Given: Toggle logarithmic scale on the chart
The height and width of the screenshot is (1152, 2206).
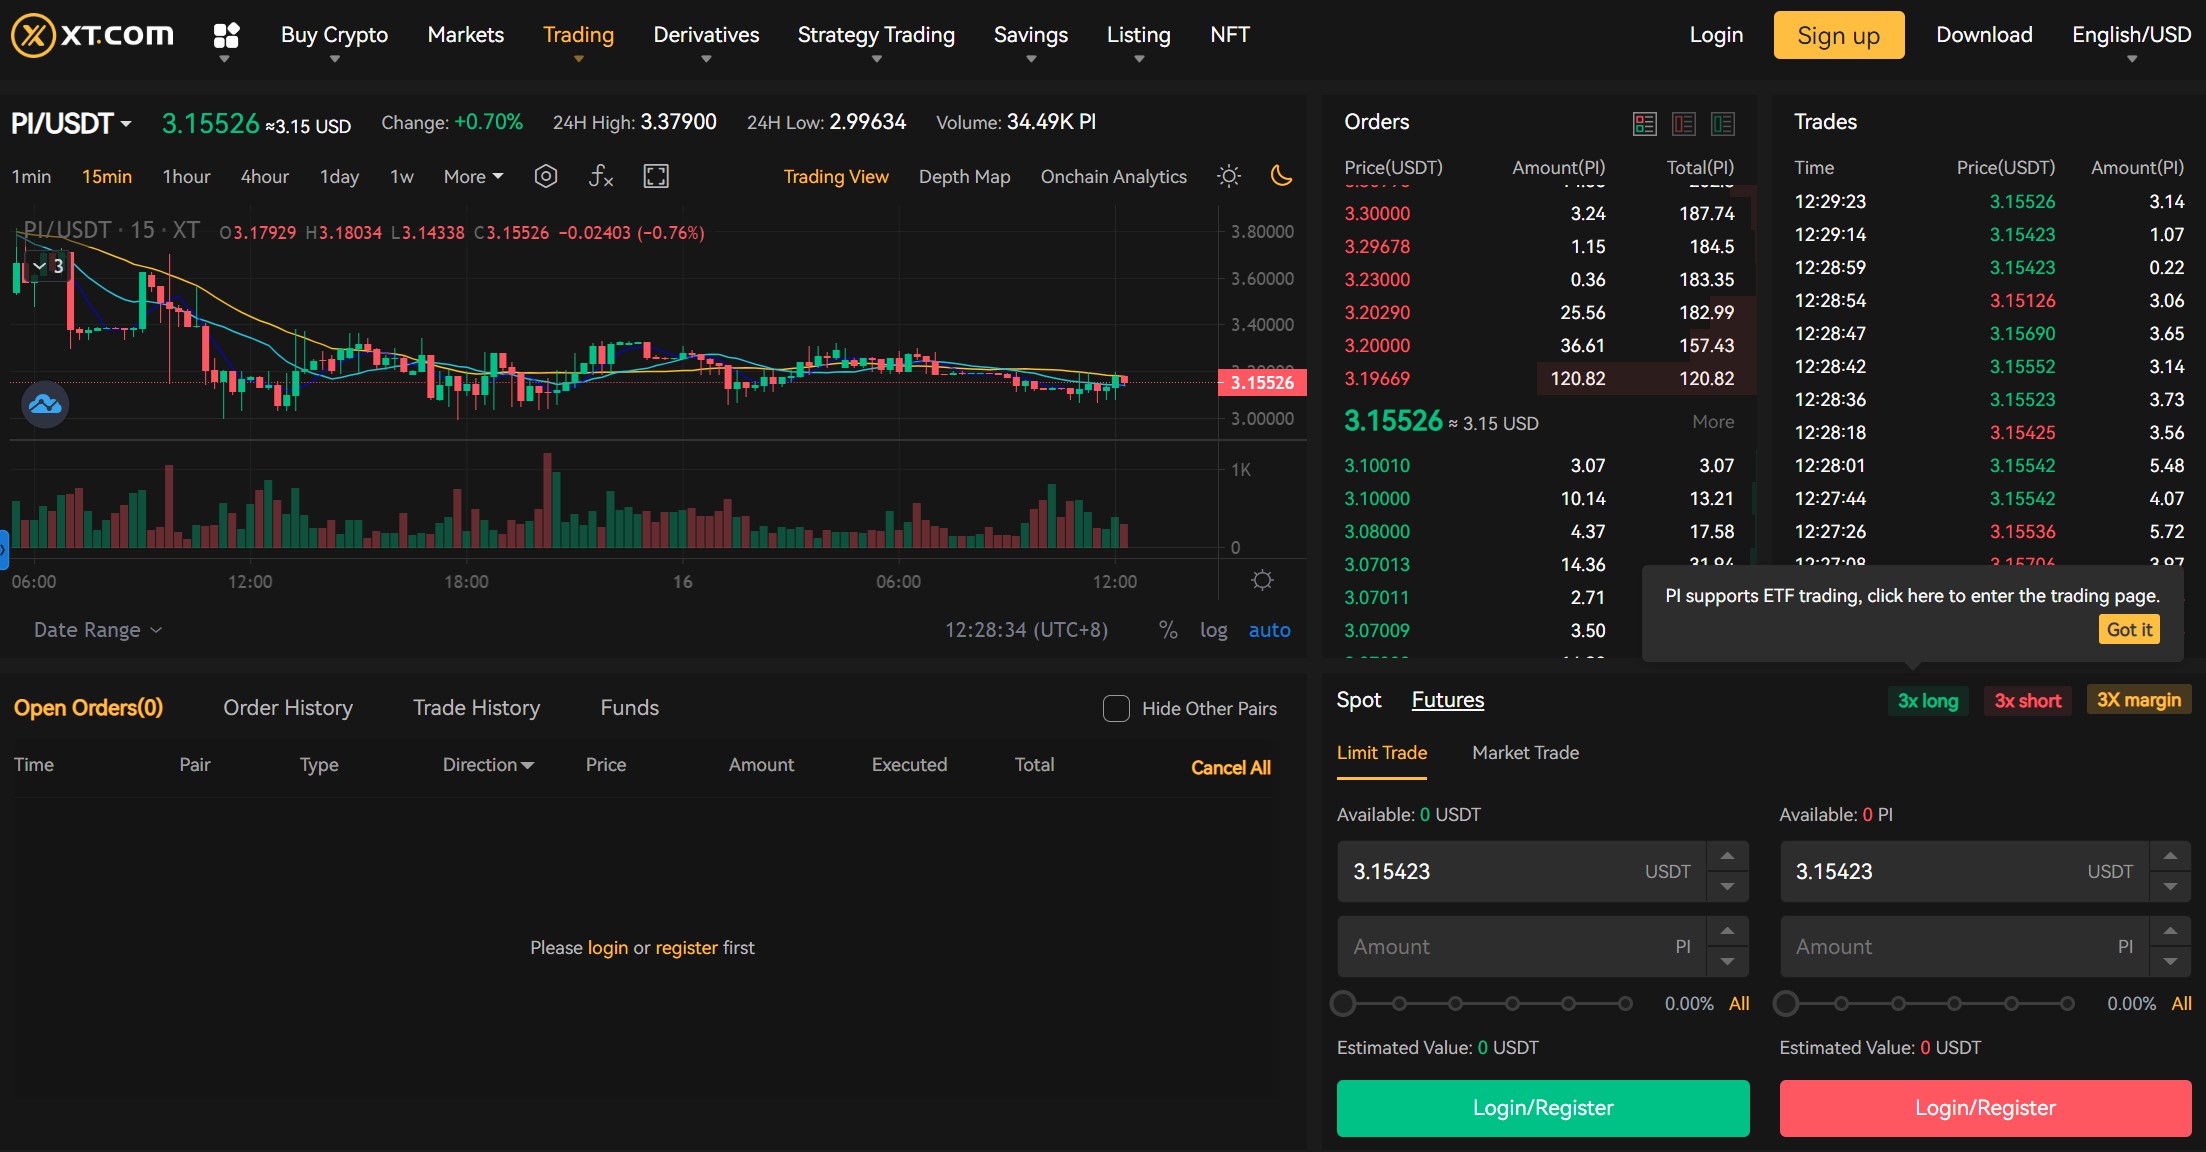Looking at the screenshot, I should [1213, 630].
